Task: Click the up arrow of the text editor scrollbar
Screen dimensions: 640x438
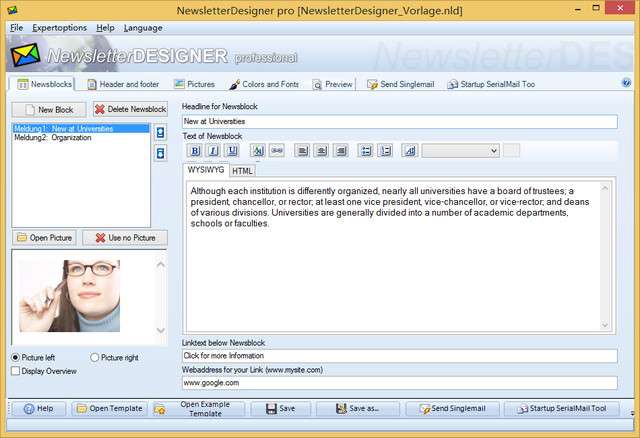Action: click(605, 188)
